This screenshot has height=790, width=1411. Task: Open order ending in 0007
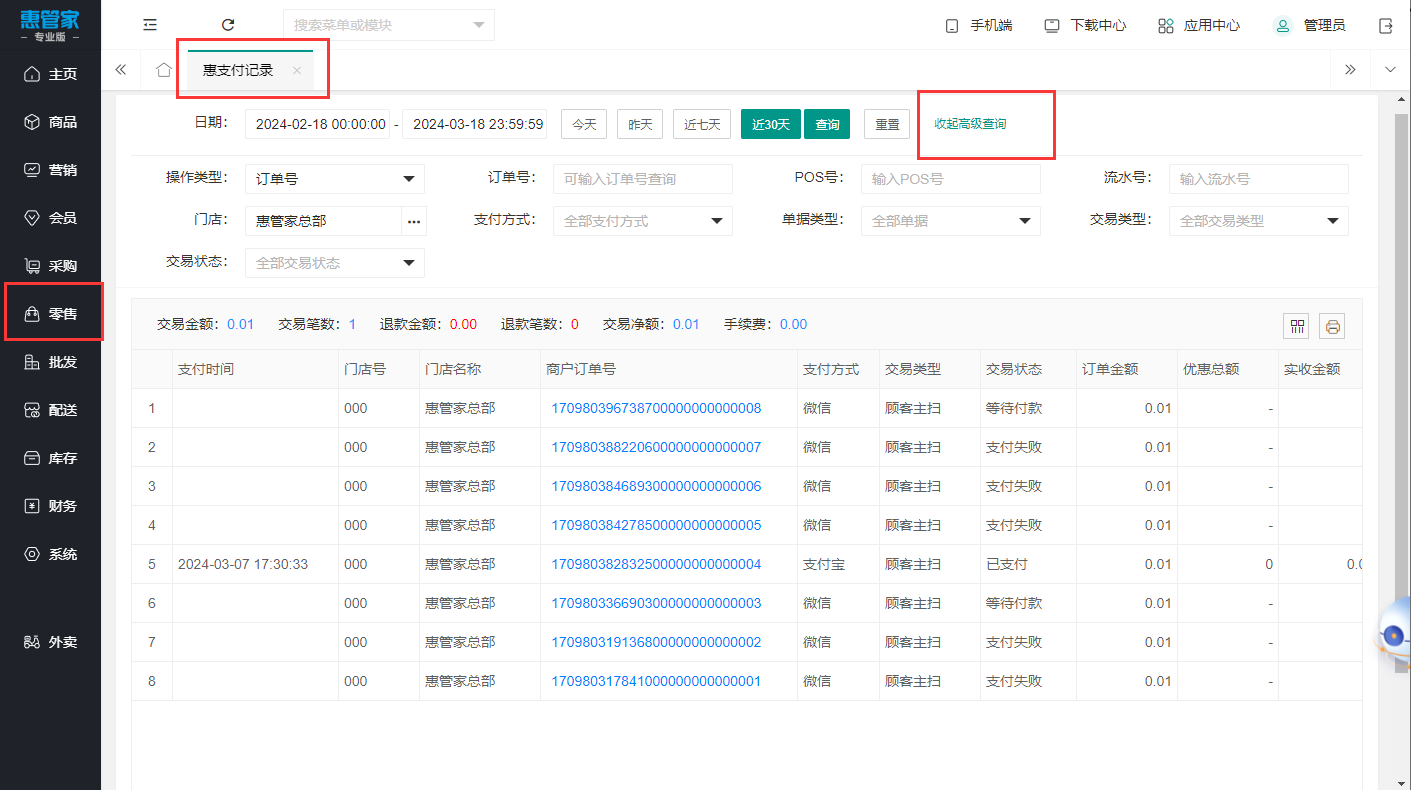[656, 447]
